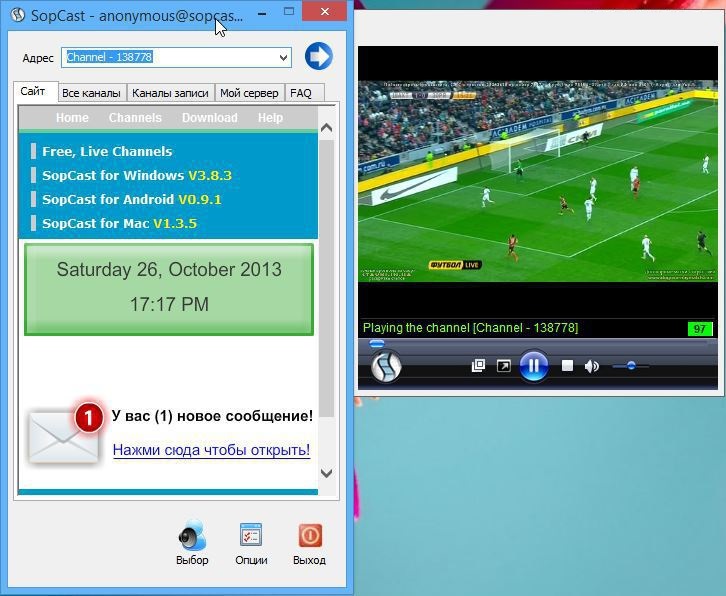726x596 pixels.
Task: Go to Home in the site navigation
Action: [x=72, y=118]
